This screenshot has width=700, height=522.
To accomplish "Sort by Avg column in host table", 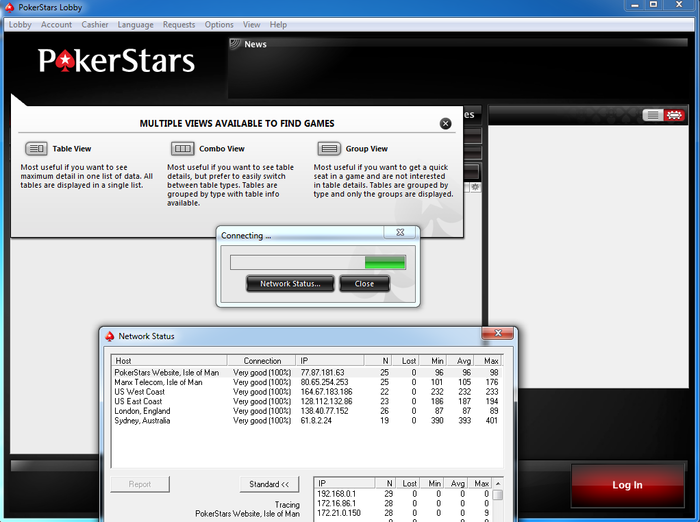I will click(460, 360).
